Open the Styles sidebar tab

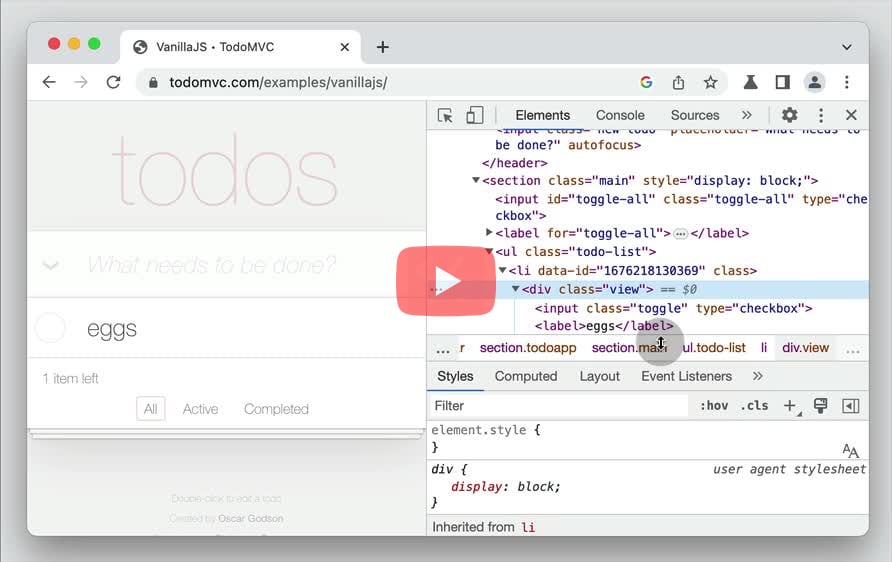[455, 377]
